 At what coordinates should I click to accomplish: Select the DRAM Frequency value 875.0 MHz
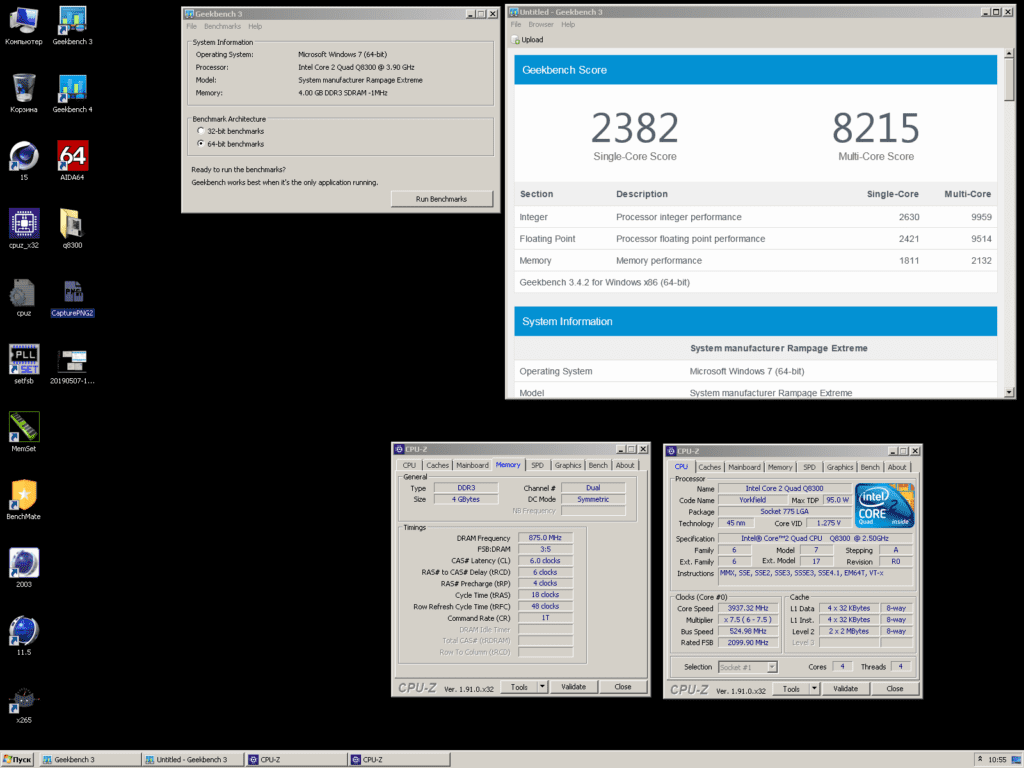[x=545, y=538]
